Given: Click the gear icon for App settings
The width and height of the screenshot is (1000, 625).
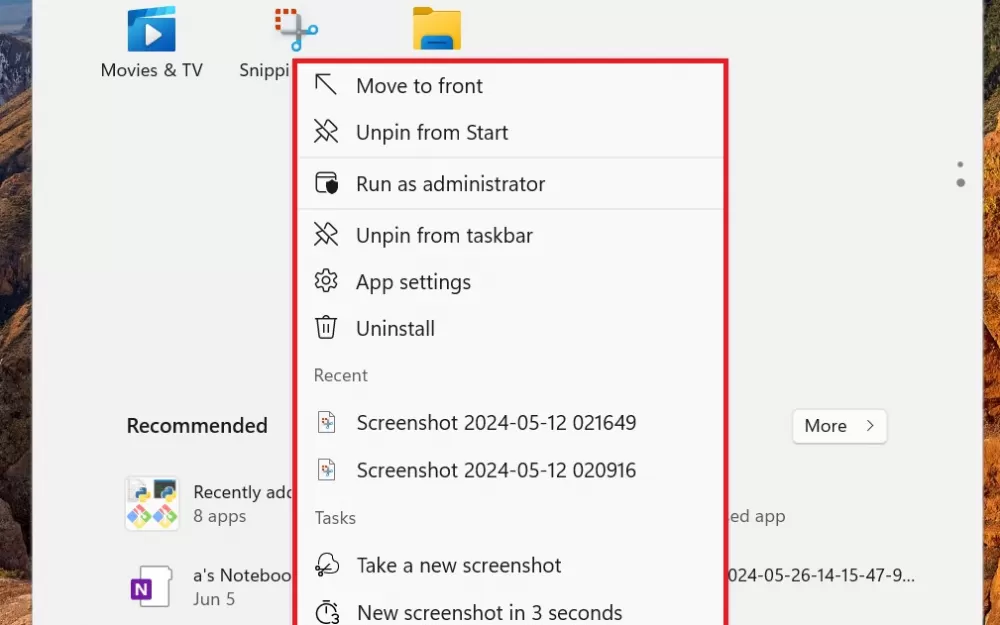Looking at the screenshot, I should tap(326, 282).
